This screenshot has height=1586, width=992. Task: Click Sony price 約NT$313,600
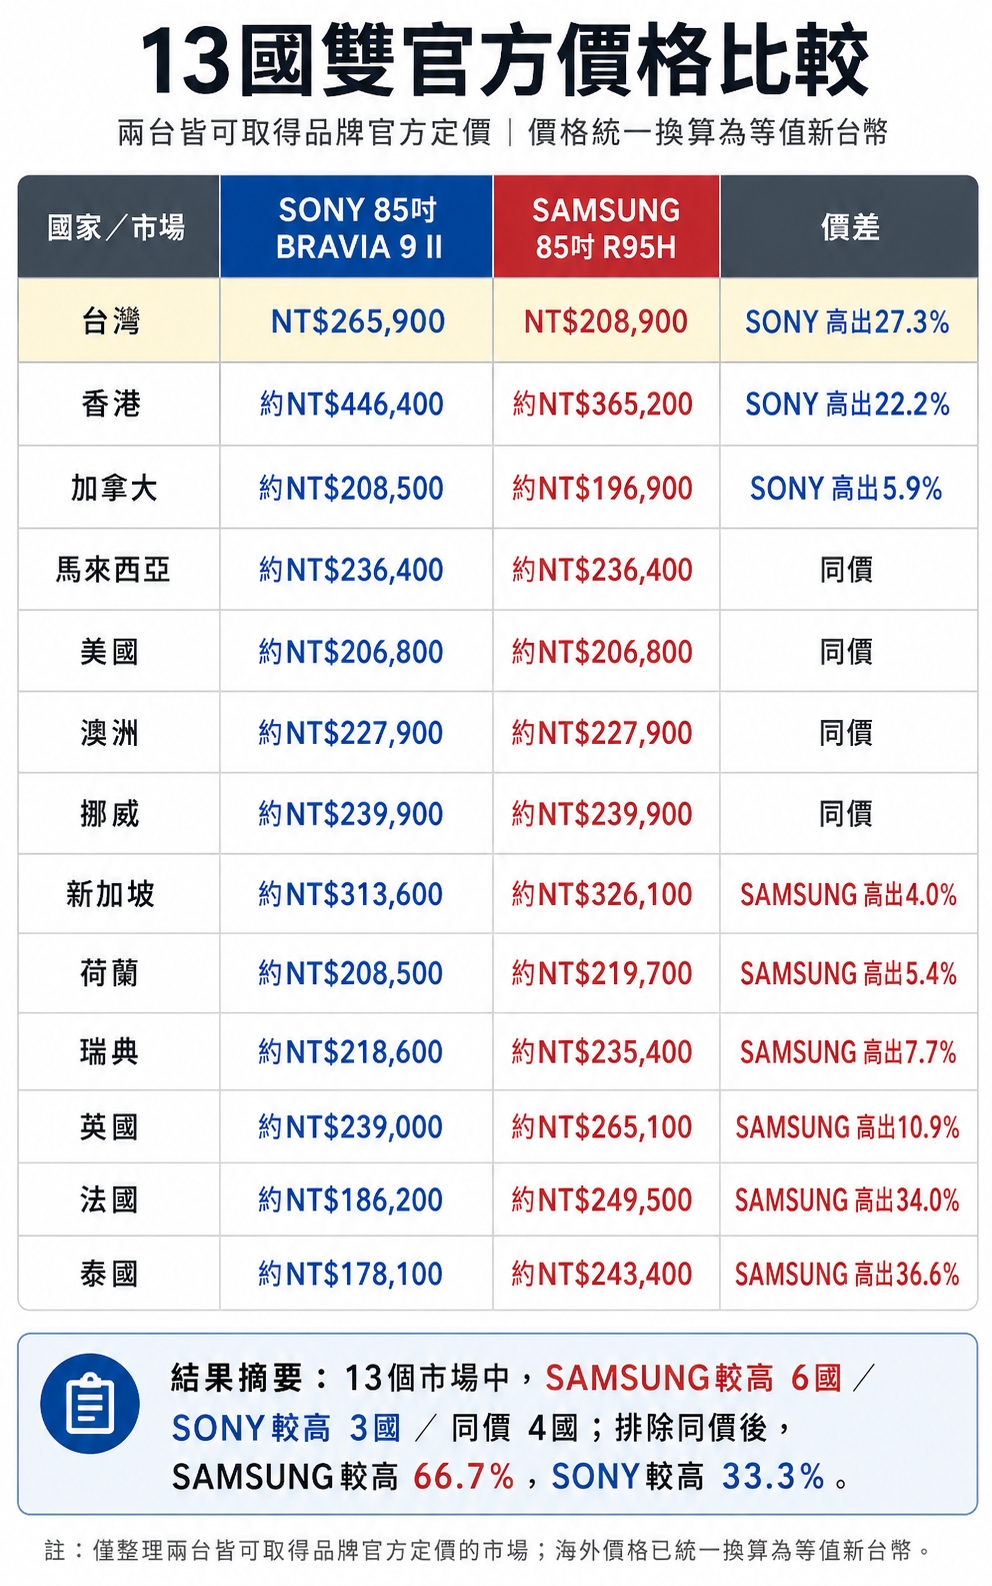tap(351, 894)
